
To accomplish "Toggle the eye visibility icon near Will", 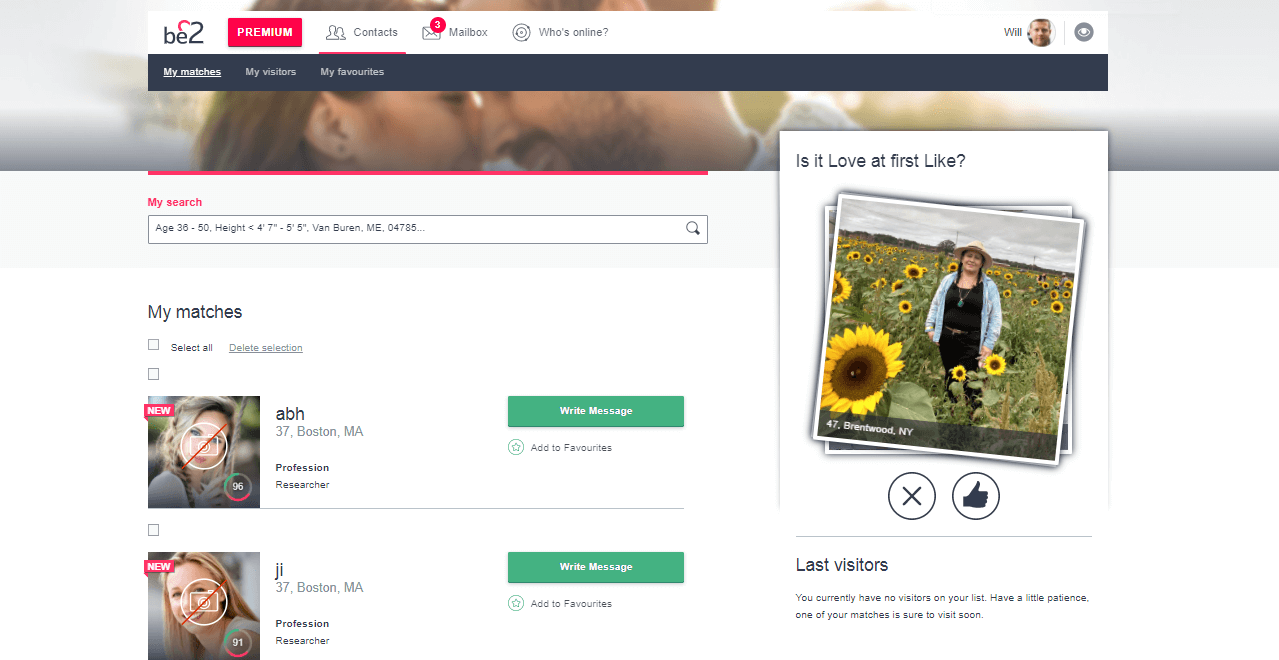I will 1084,32.
